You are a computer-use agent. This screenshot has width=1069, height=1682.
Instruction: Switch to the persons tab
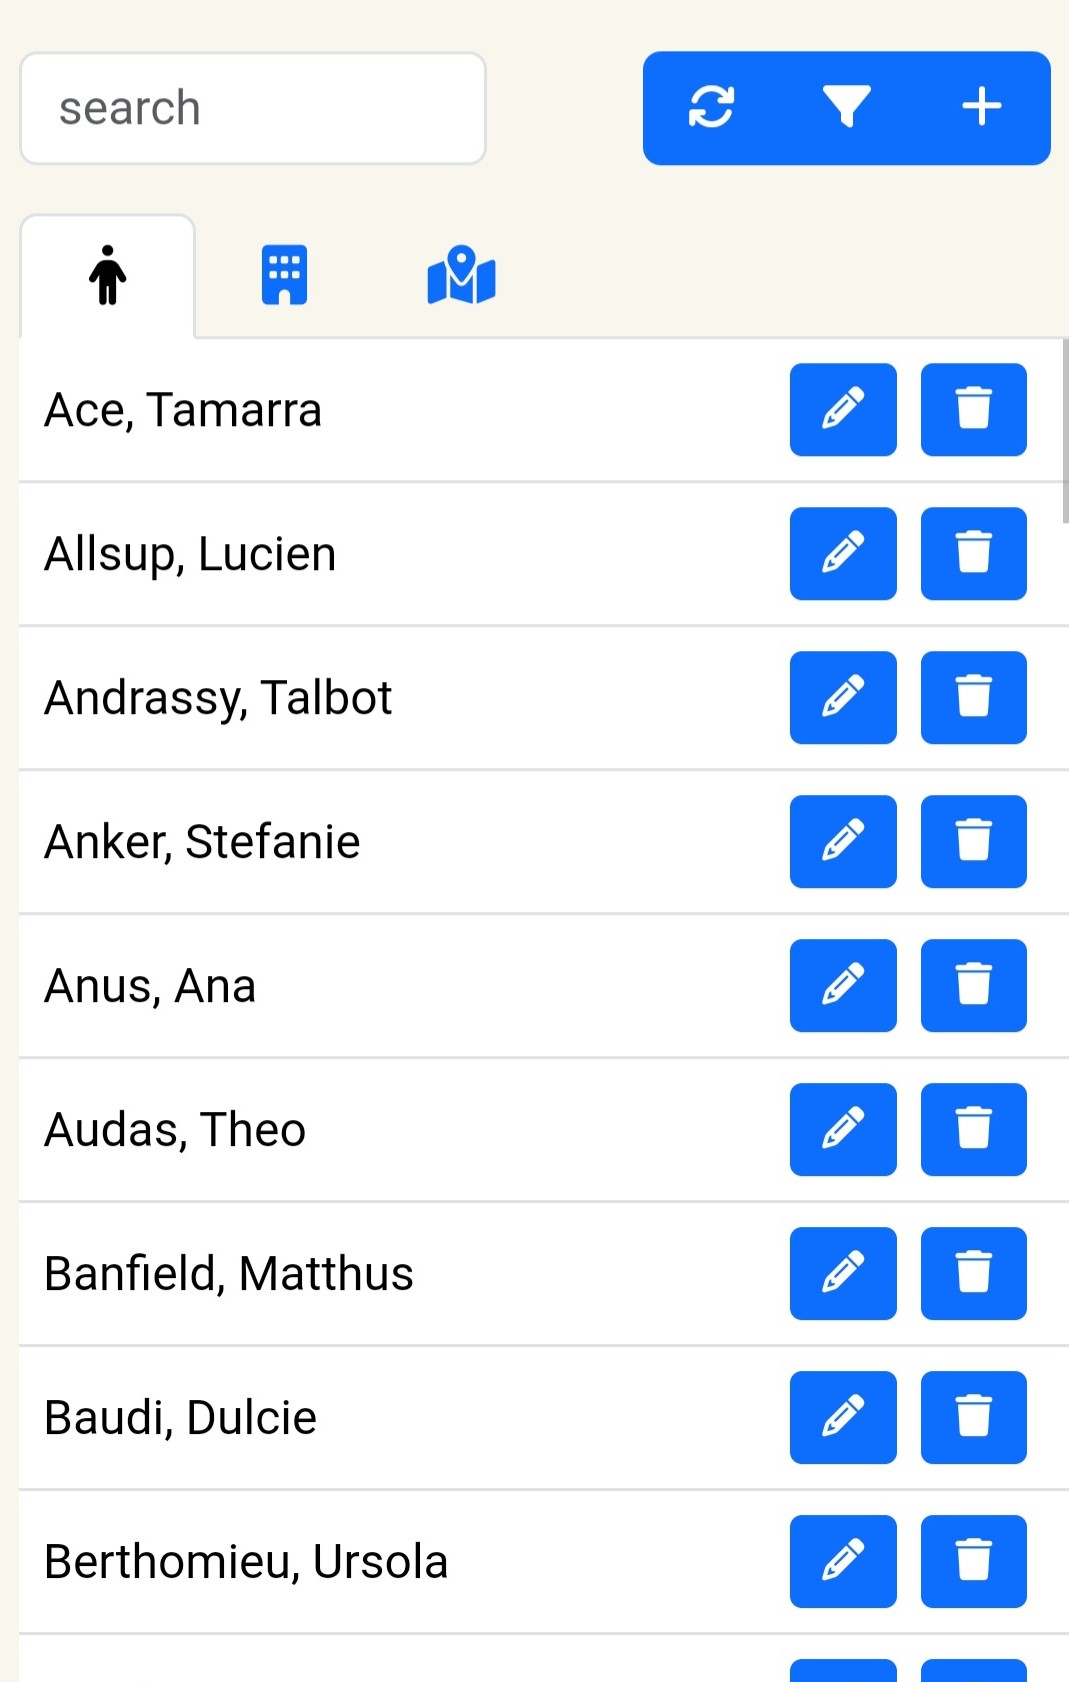click(x=107, y=275)
